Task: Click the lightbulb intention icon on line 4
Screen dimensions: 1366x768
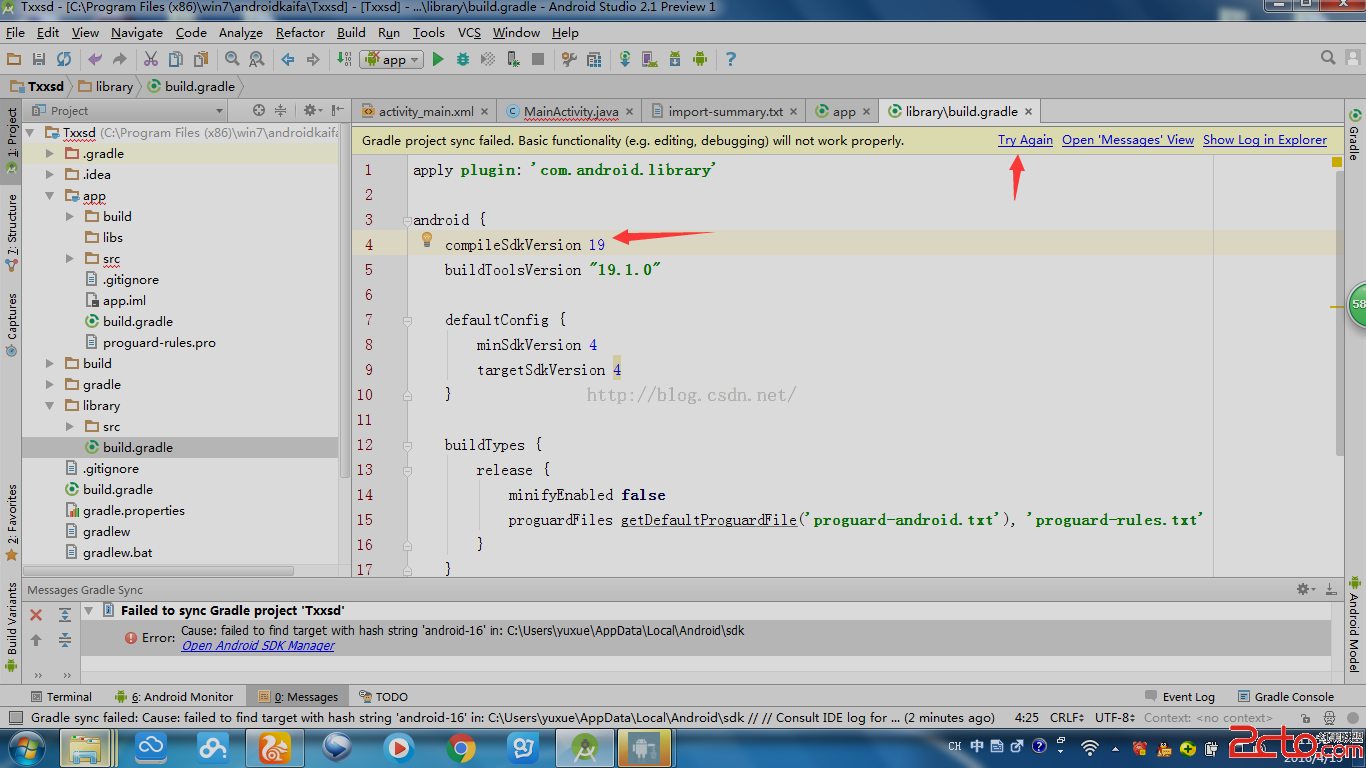Action: 426,240
